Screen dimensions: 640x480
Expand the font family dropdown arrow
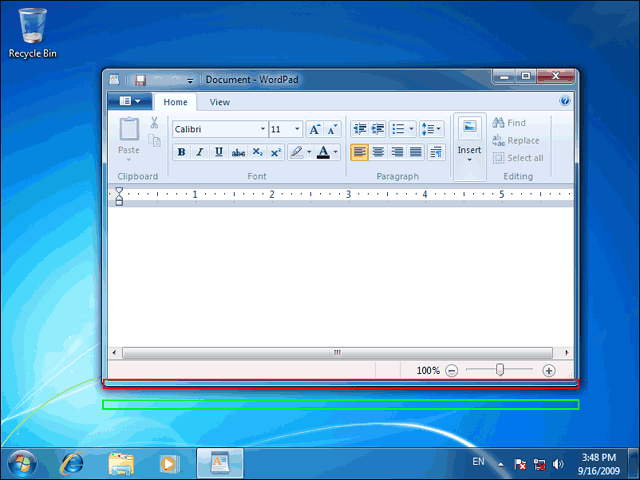[263, 129]
